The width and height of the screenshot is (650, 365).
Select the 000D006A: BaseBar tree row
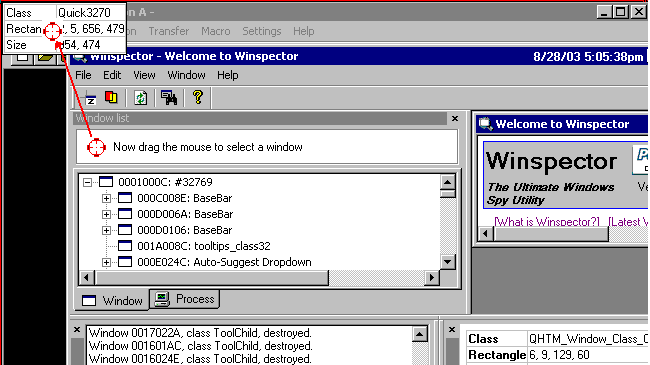point(185,214)
